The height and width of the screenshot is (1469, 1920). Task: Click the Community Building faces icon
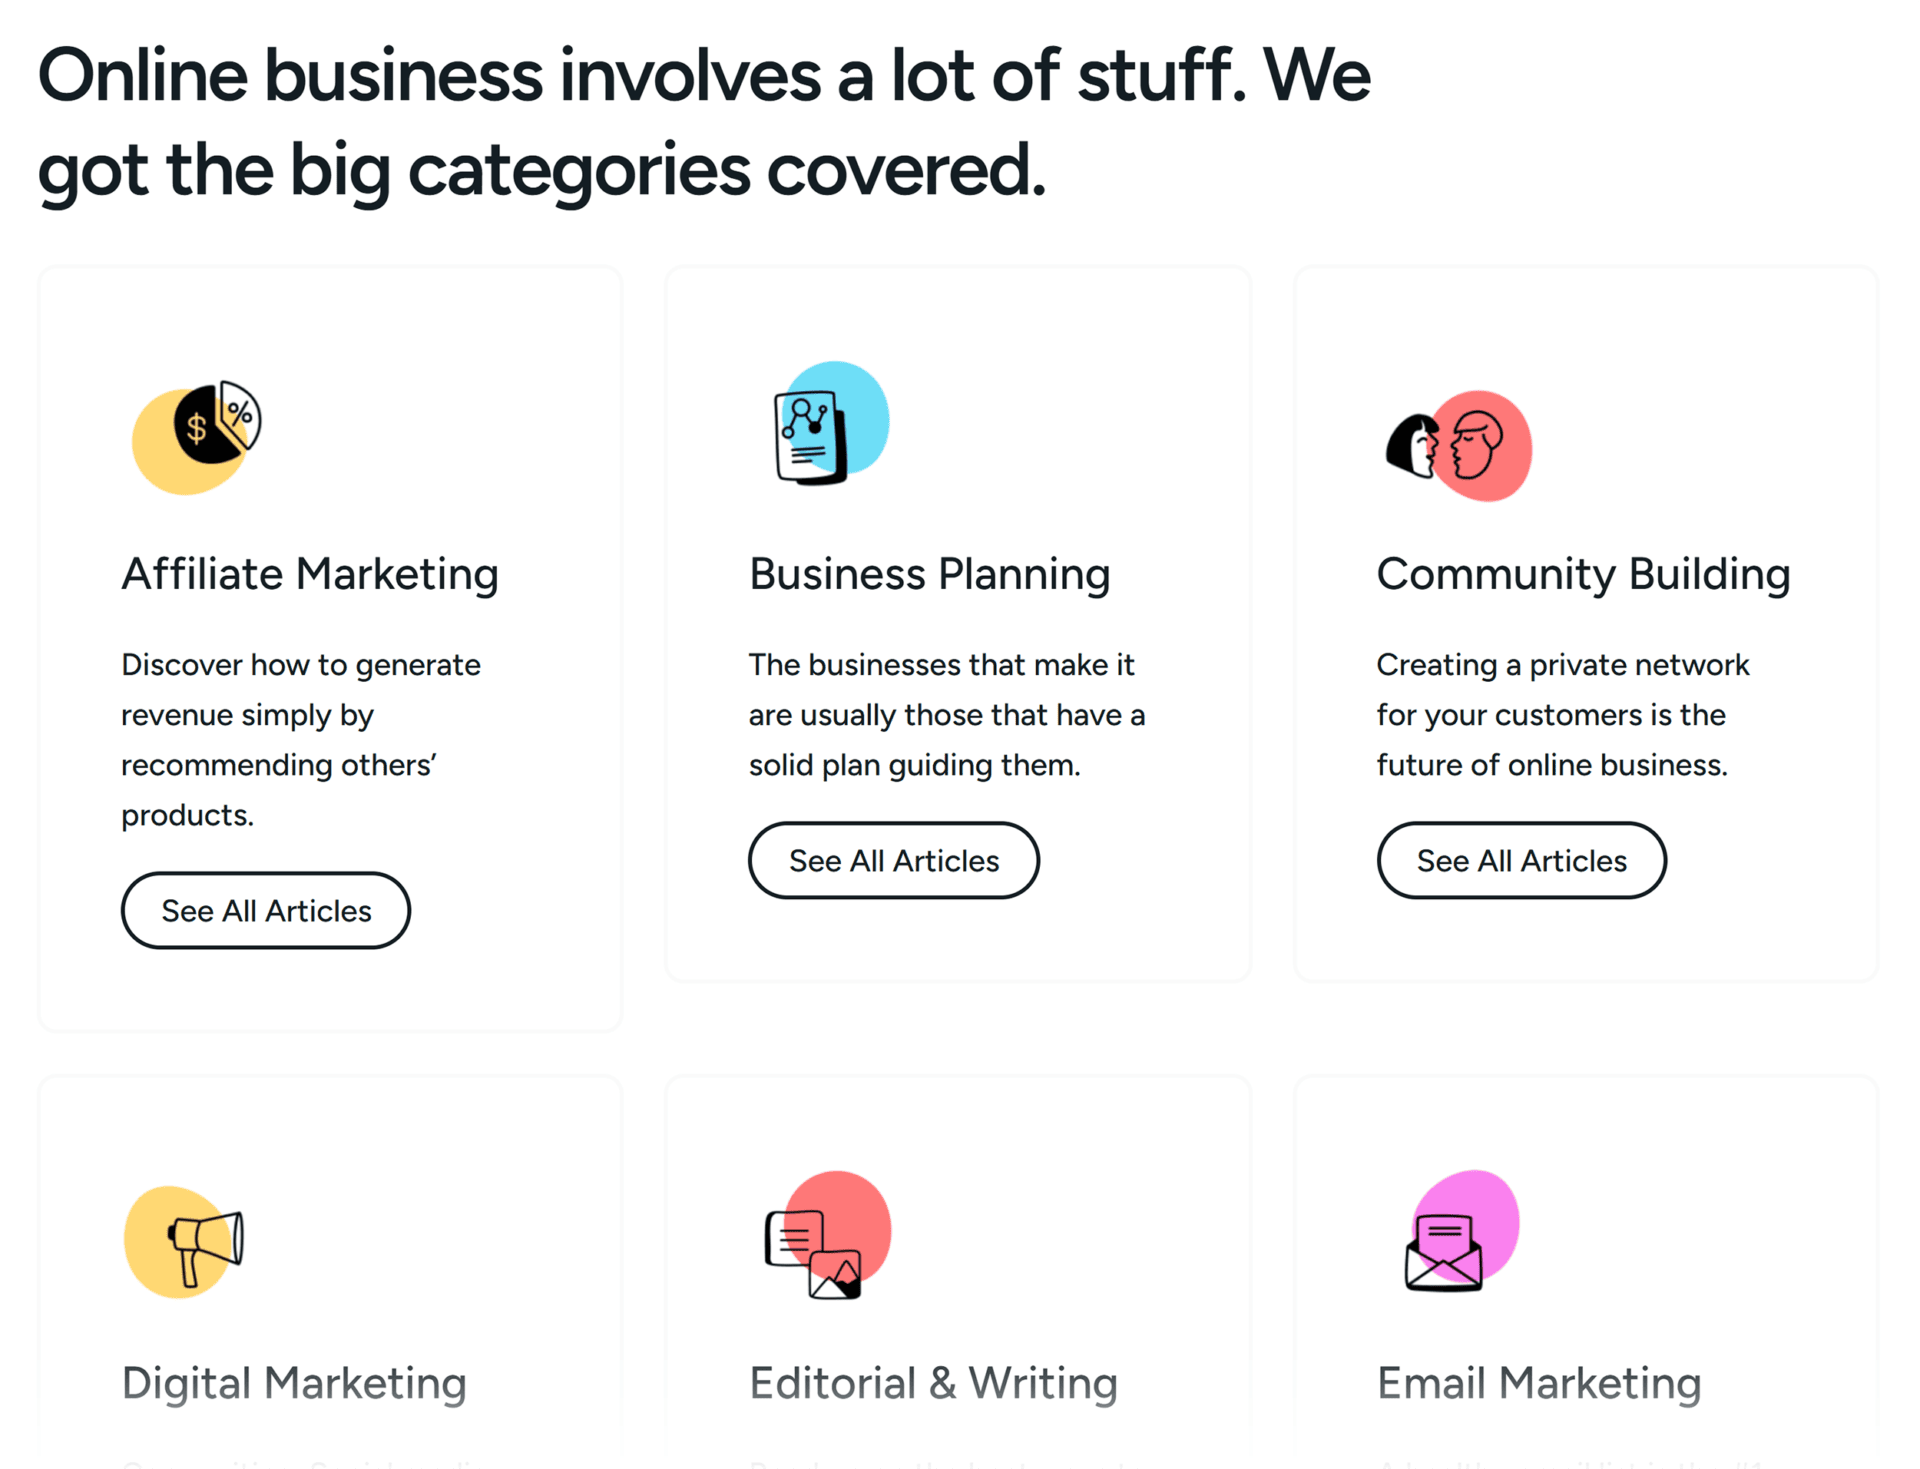[1458, 446]
